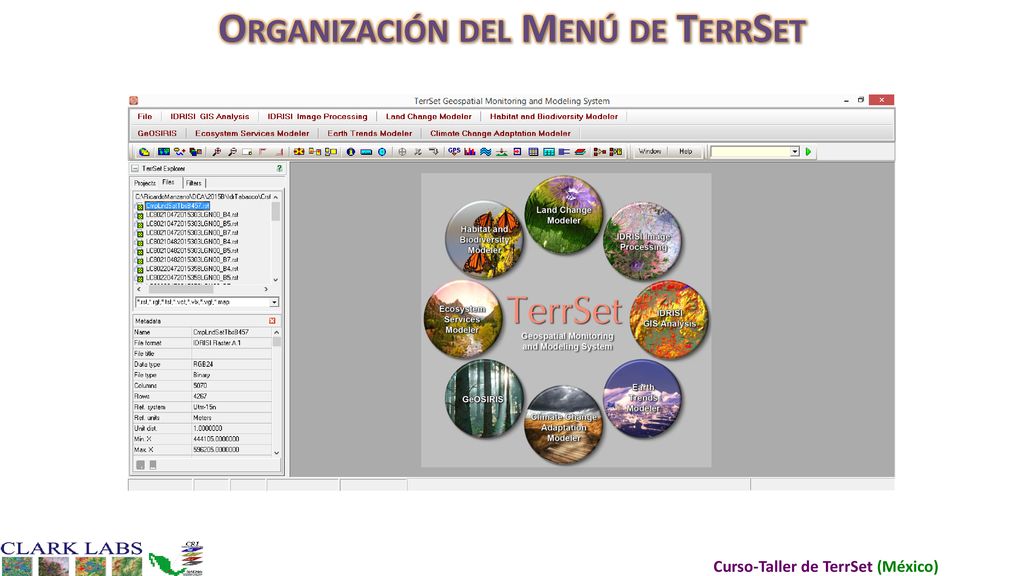Image resolution: width=1024 pixels, height=576 pixels.
Task: Select file LC80210472015303LGN00_B7.rst
Action: [x=192, y=232]
